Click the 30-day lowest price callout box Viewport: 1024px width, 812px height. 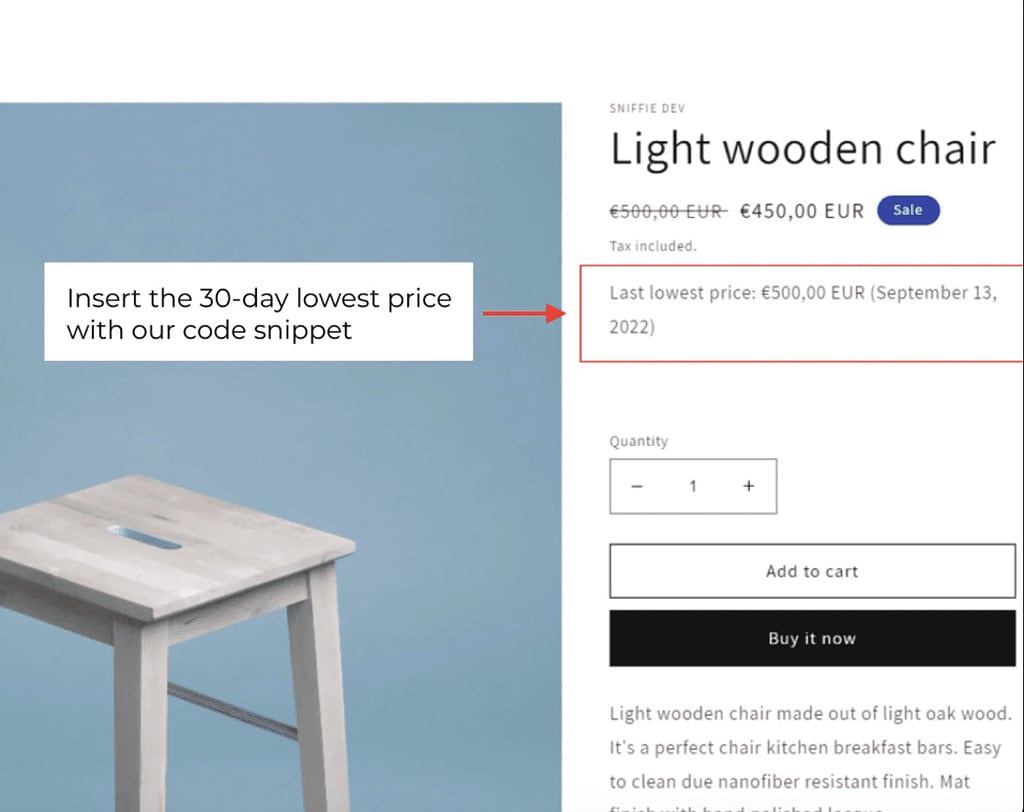point(259,312)
